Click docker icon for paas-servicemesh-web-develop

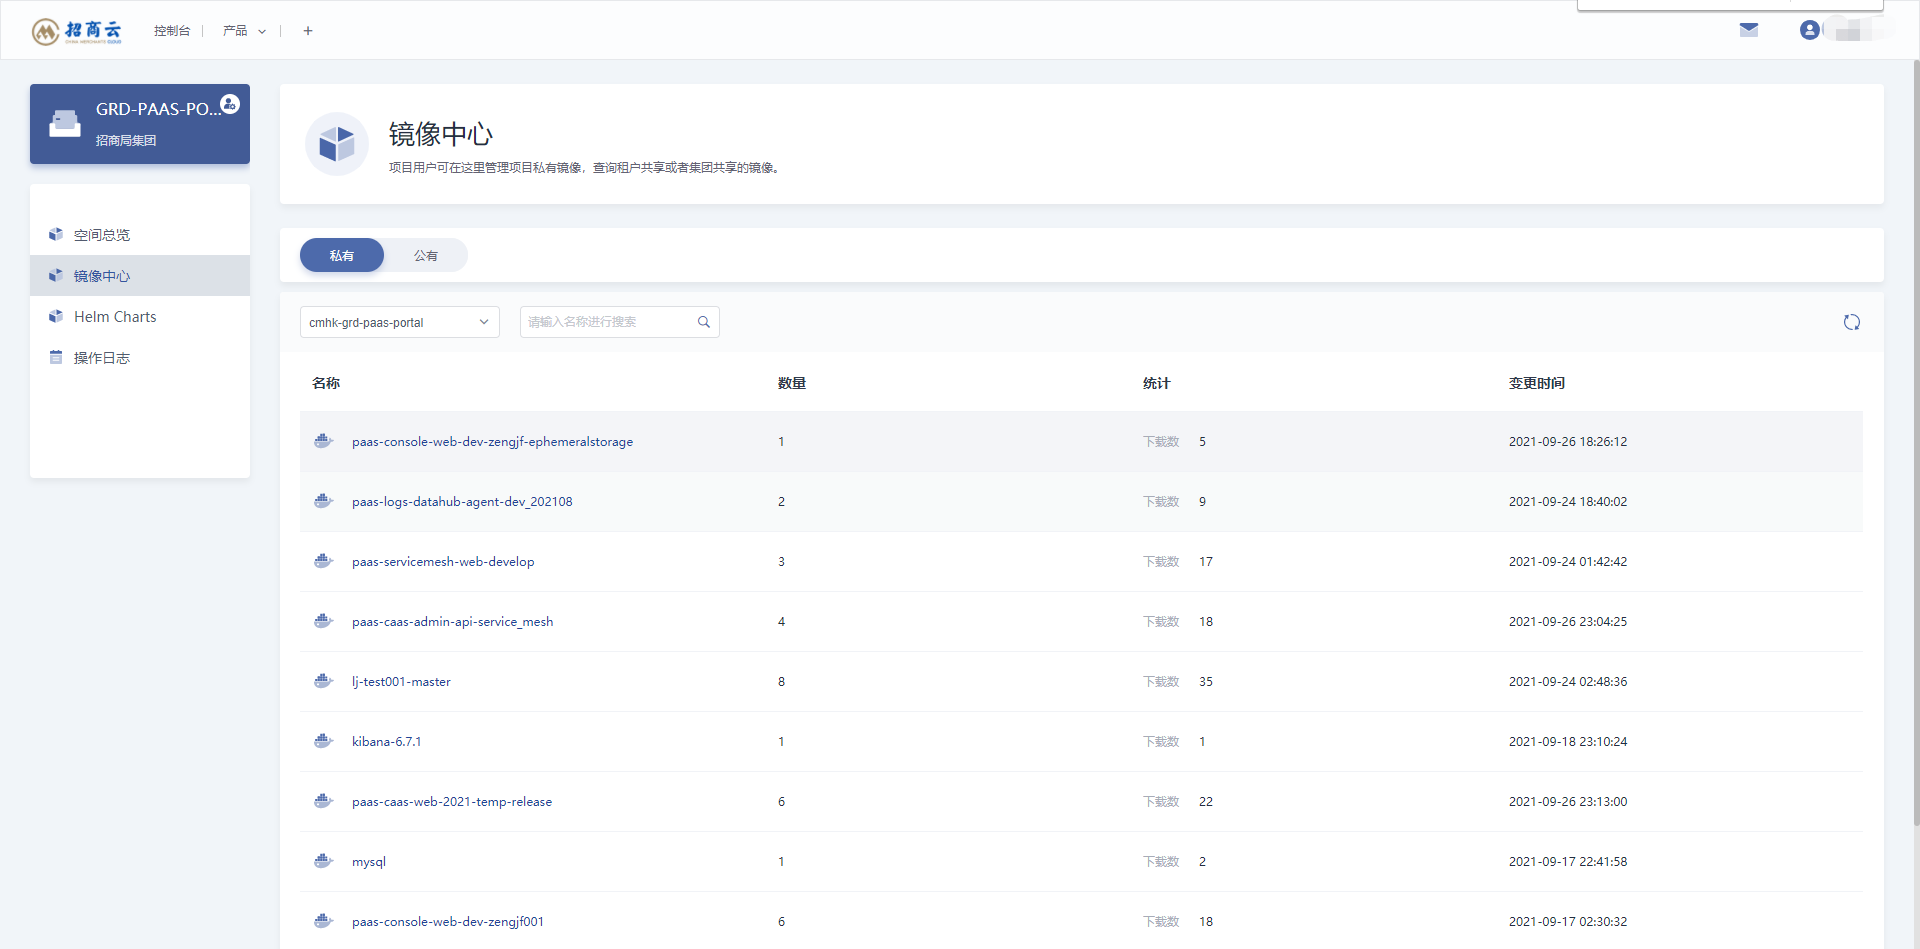[x=323, y=561]
